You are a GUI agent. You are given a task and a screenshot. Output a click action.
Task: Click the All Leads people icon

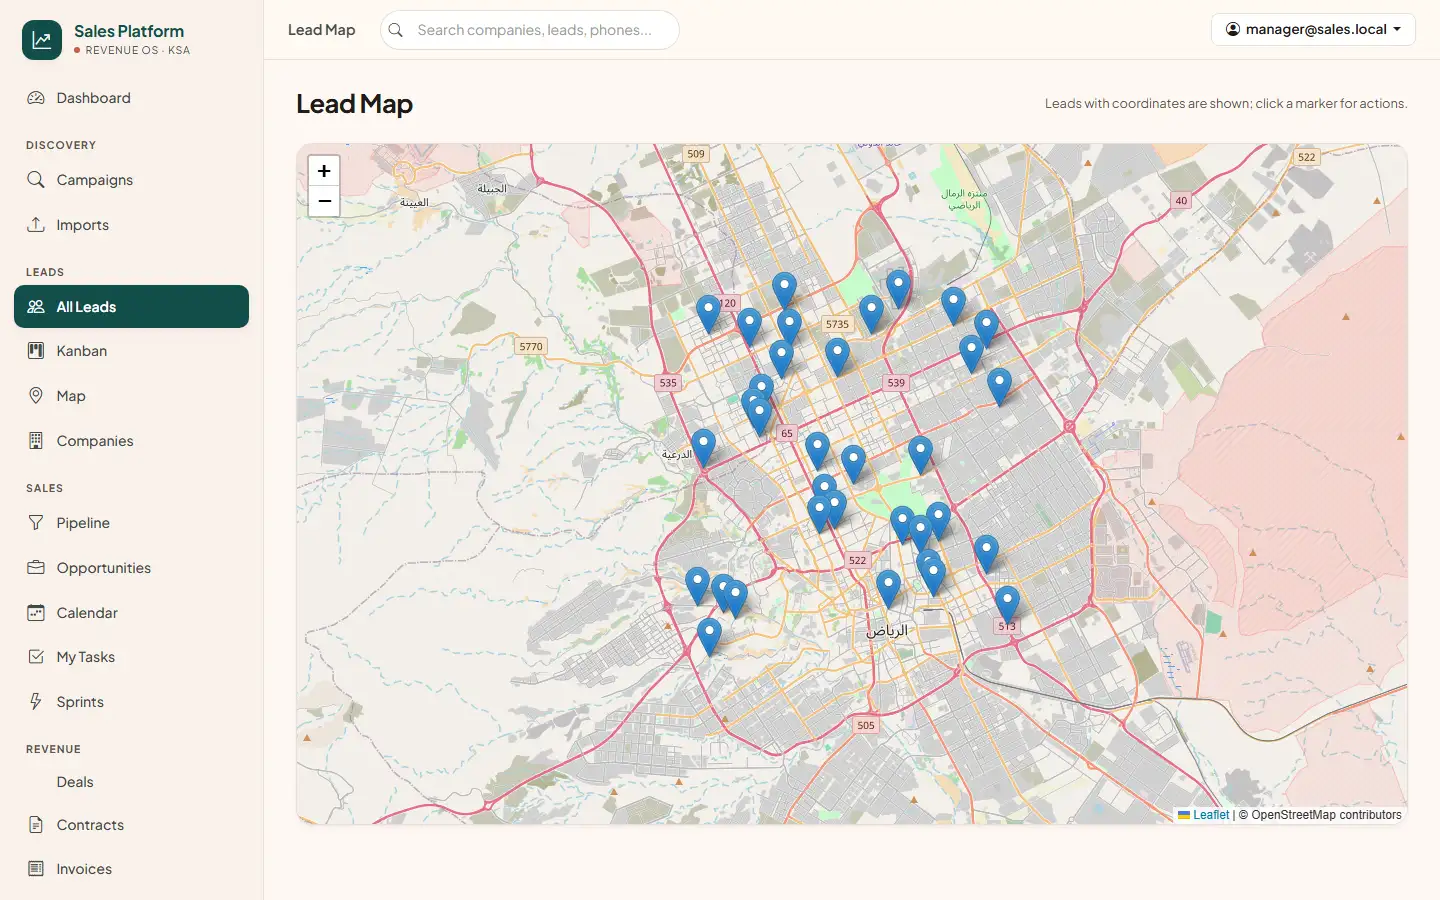pyautogui.click(x=36, y=307)
